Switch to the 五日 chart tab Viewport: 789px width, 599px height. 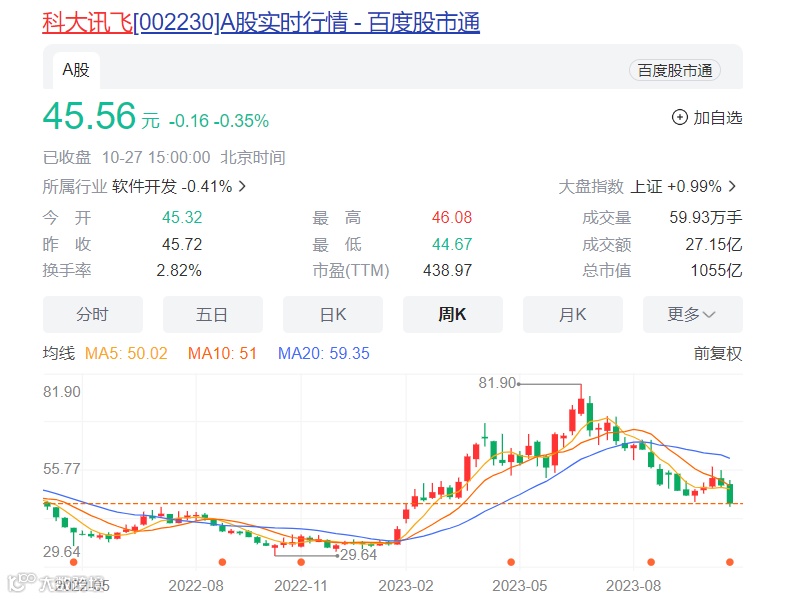212,315
